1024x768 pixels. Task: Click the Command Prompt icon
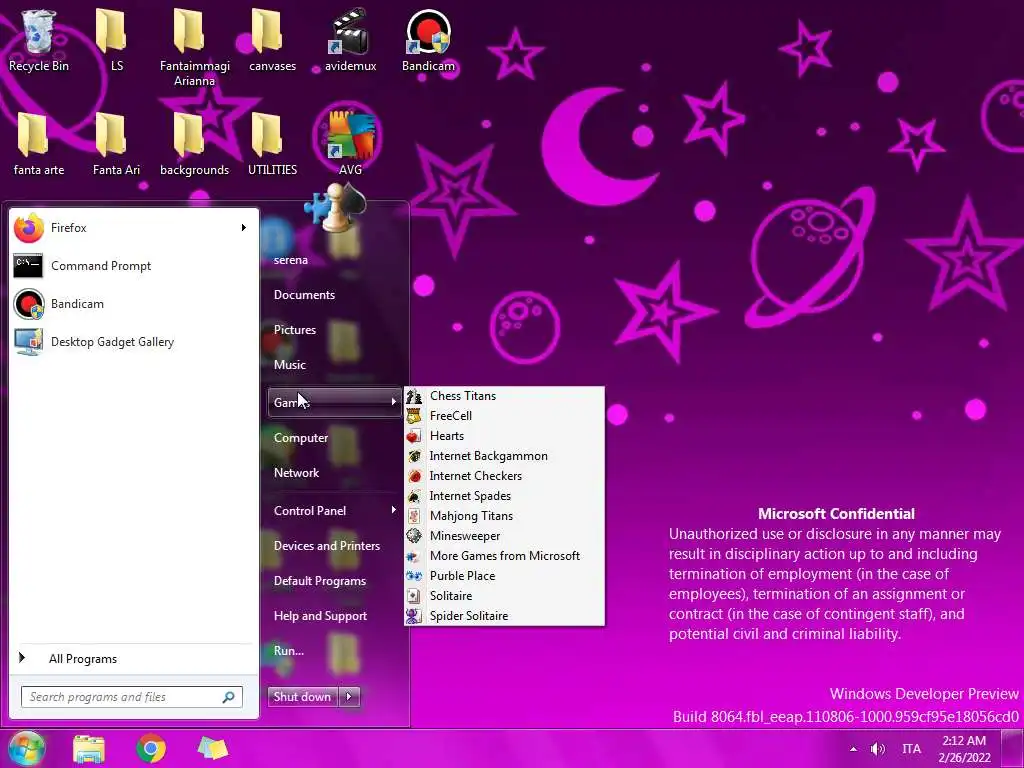pyautogui.click(x=28, y=266)
